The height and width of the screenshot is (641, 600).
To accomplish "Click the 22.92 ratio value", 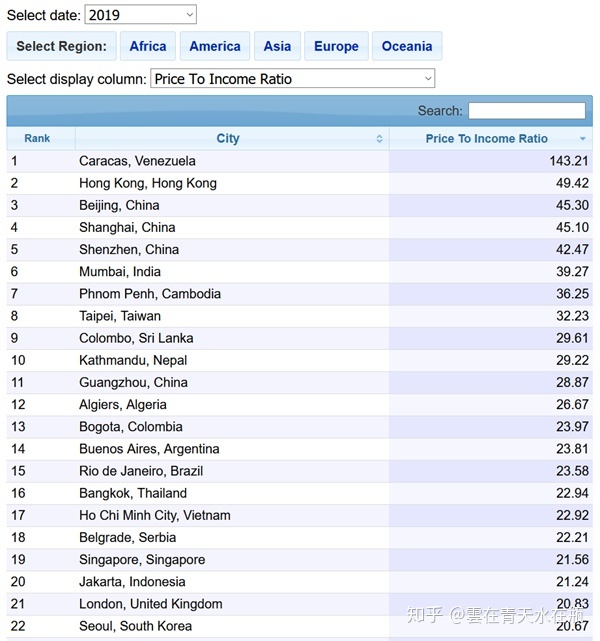I will tap(572, 515).
